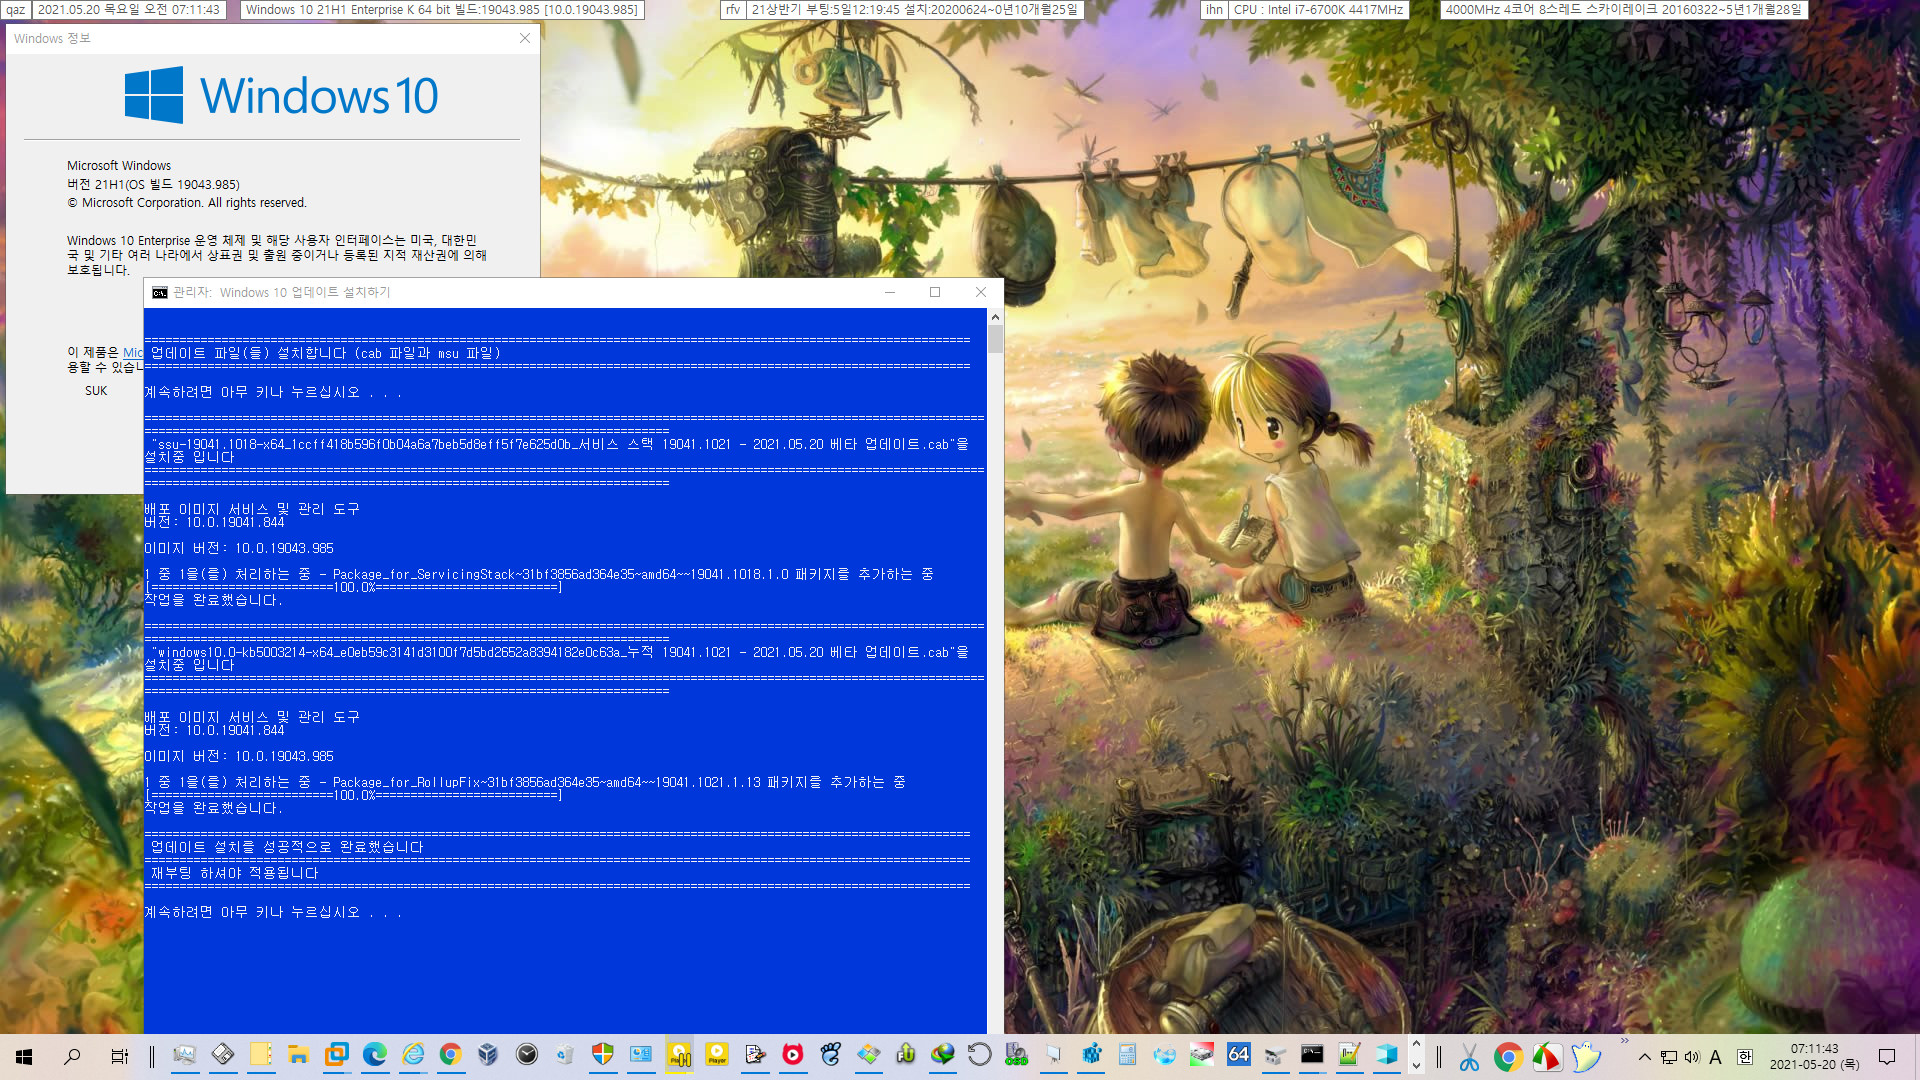The width and height of the screenshot is (1920, 1080).
Task: Open the taskbar clock showing 07:11:43
Action: pyautogui.click(x=1814, y=1057)
